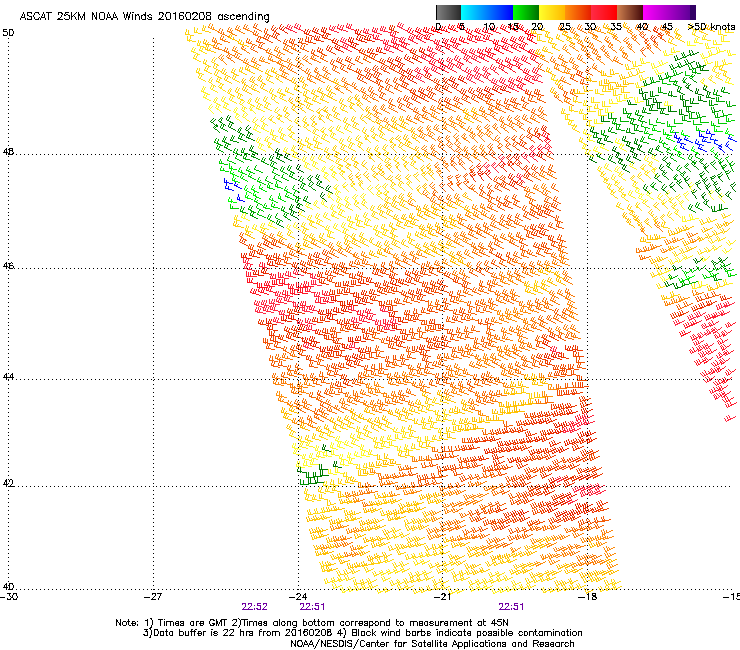The width and height of the screenshot is (740, 650).
Task: Click the longitude label -24
Action: [298, 597]
